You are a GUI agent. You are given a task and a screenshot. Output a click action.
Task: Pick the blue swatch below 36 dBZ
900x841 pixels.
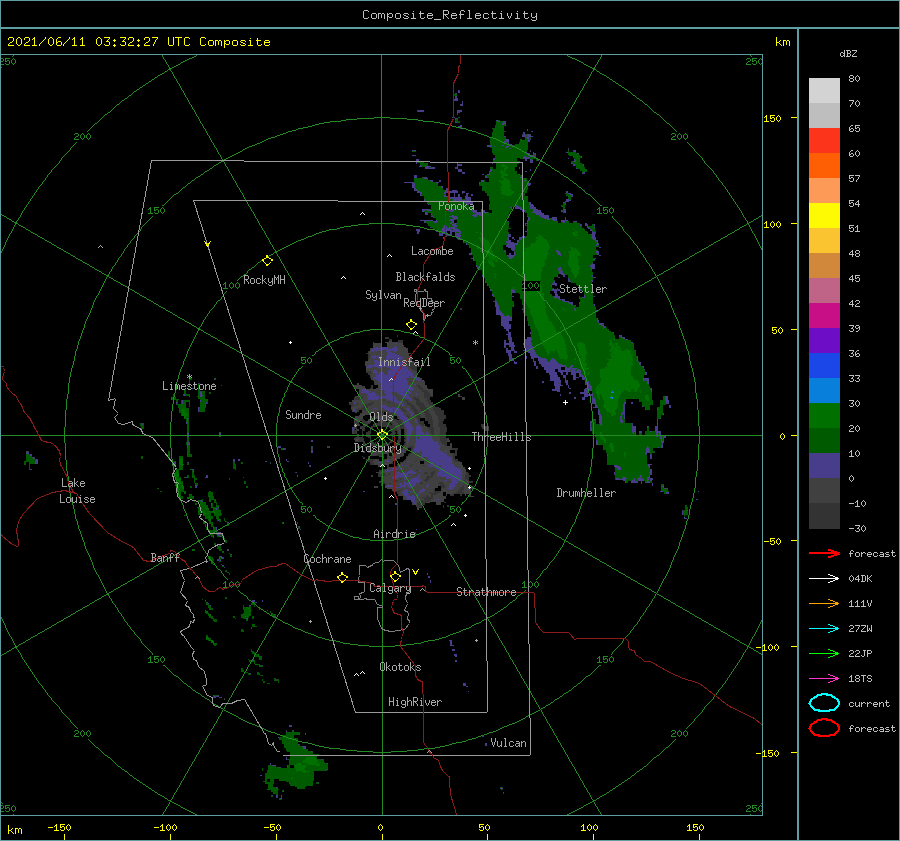click(x=824, y=366)
